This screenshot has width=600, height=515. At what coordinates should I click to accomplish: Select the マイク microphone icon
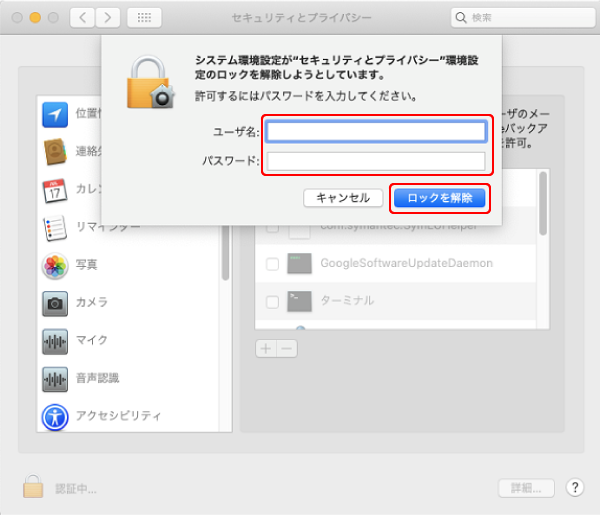[x=55, y=342]
